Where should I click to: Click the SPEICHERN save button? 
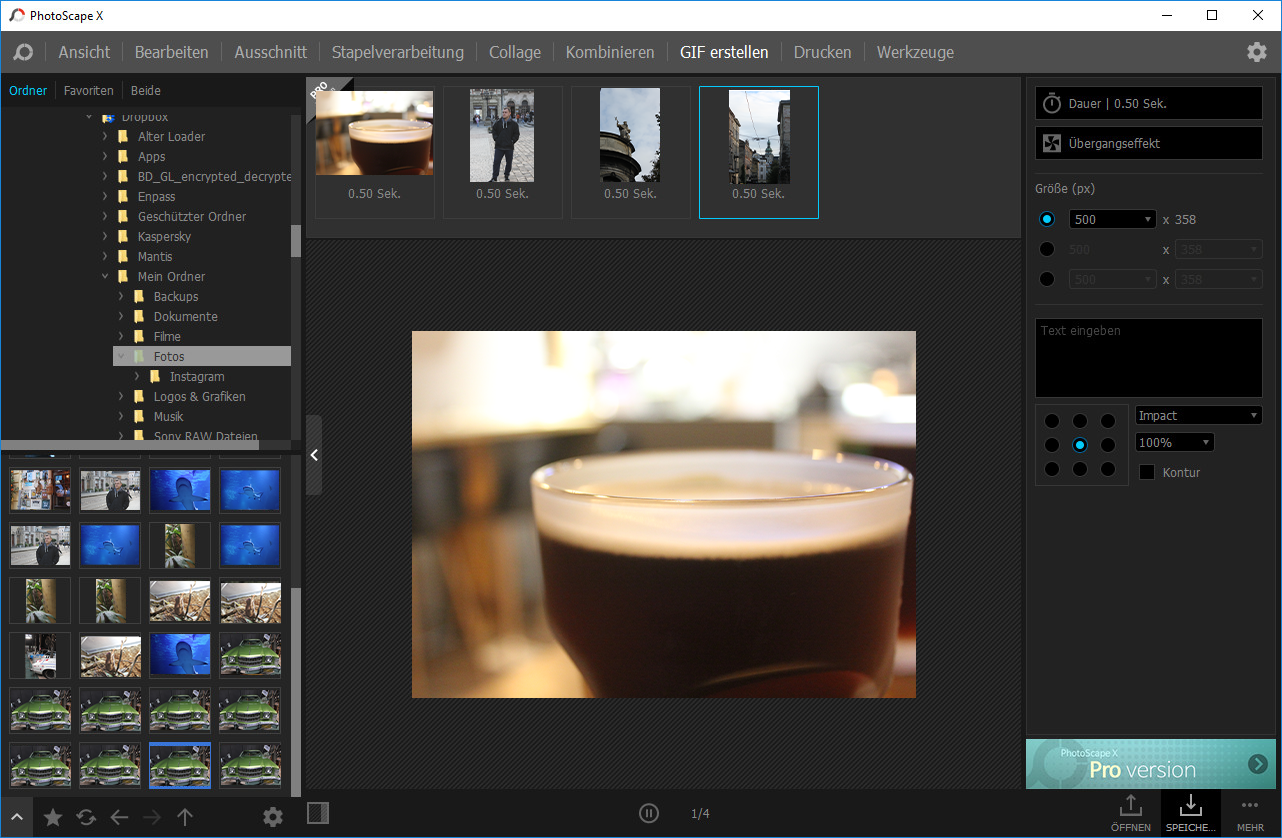[1190, 813]
